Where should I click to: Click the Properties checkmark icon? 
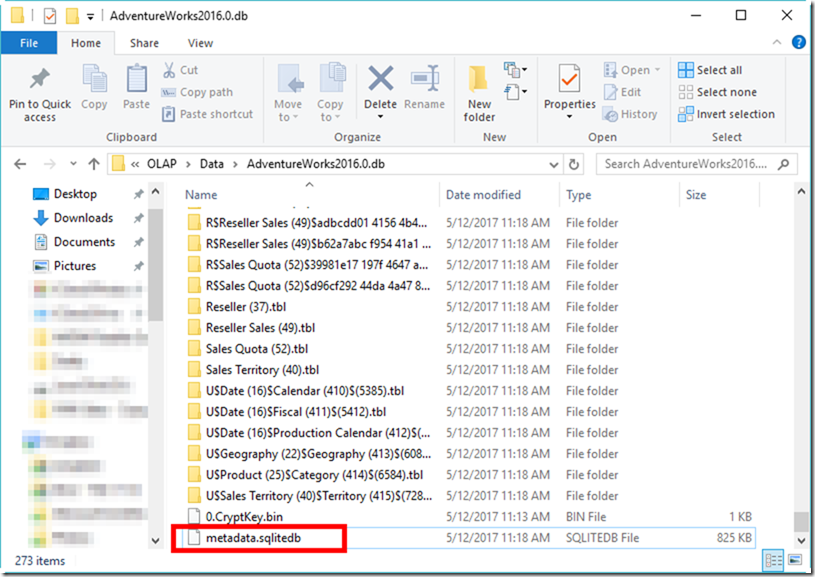click(x=570, y=78)
